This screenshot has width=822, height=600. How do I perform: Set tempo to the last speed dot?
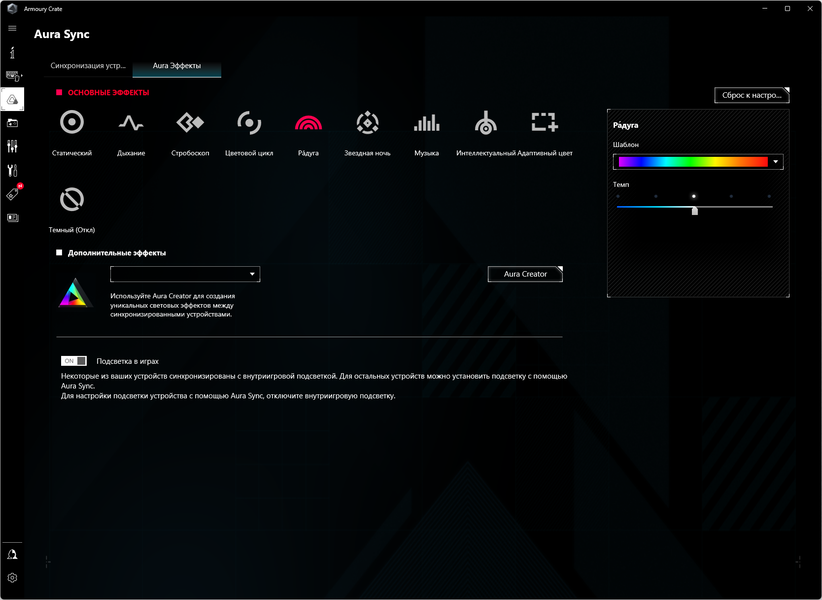769,197
